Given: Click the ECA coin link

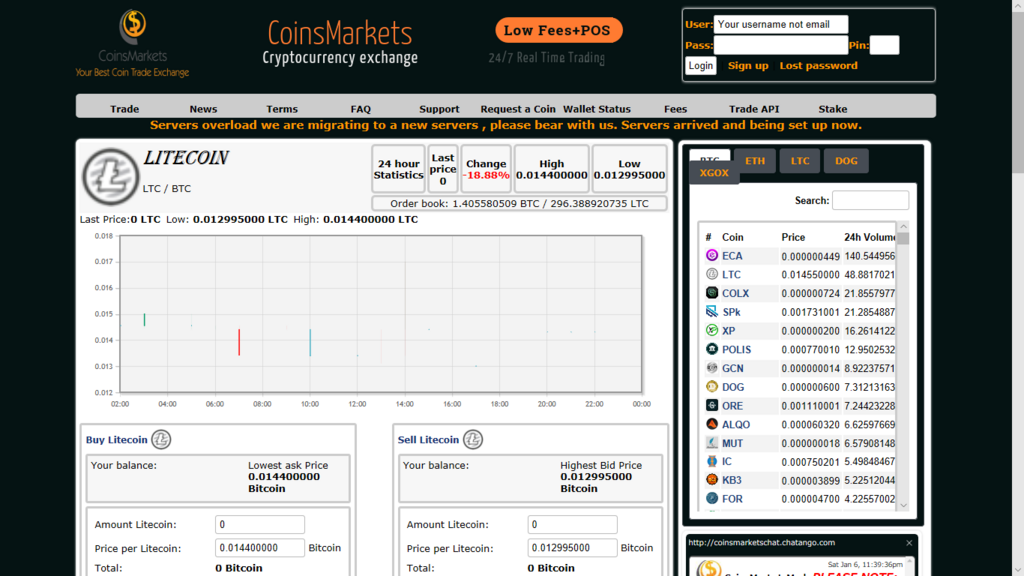Looking at the screenshot, I should point(731,256).
